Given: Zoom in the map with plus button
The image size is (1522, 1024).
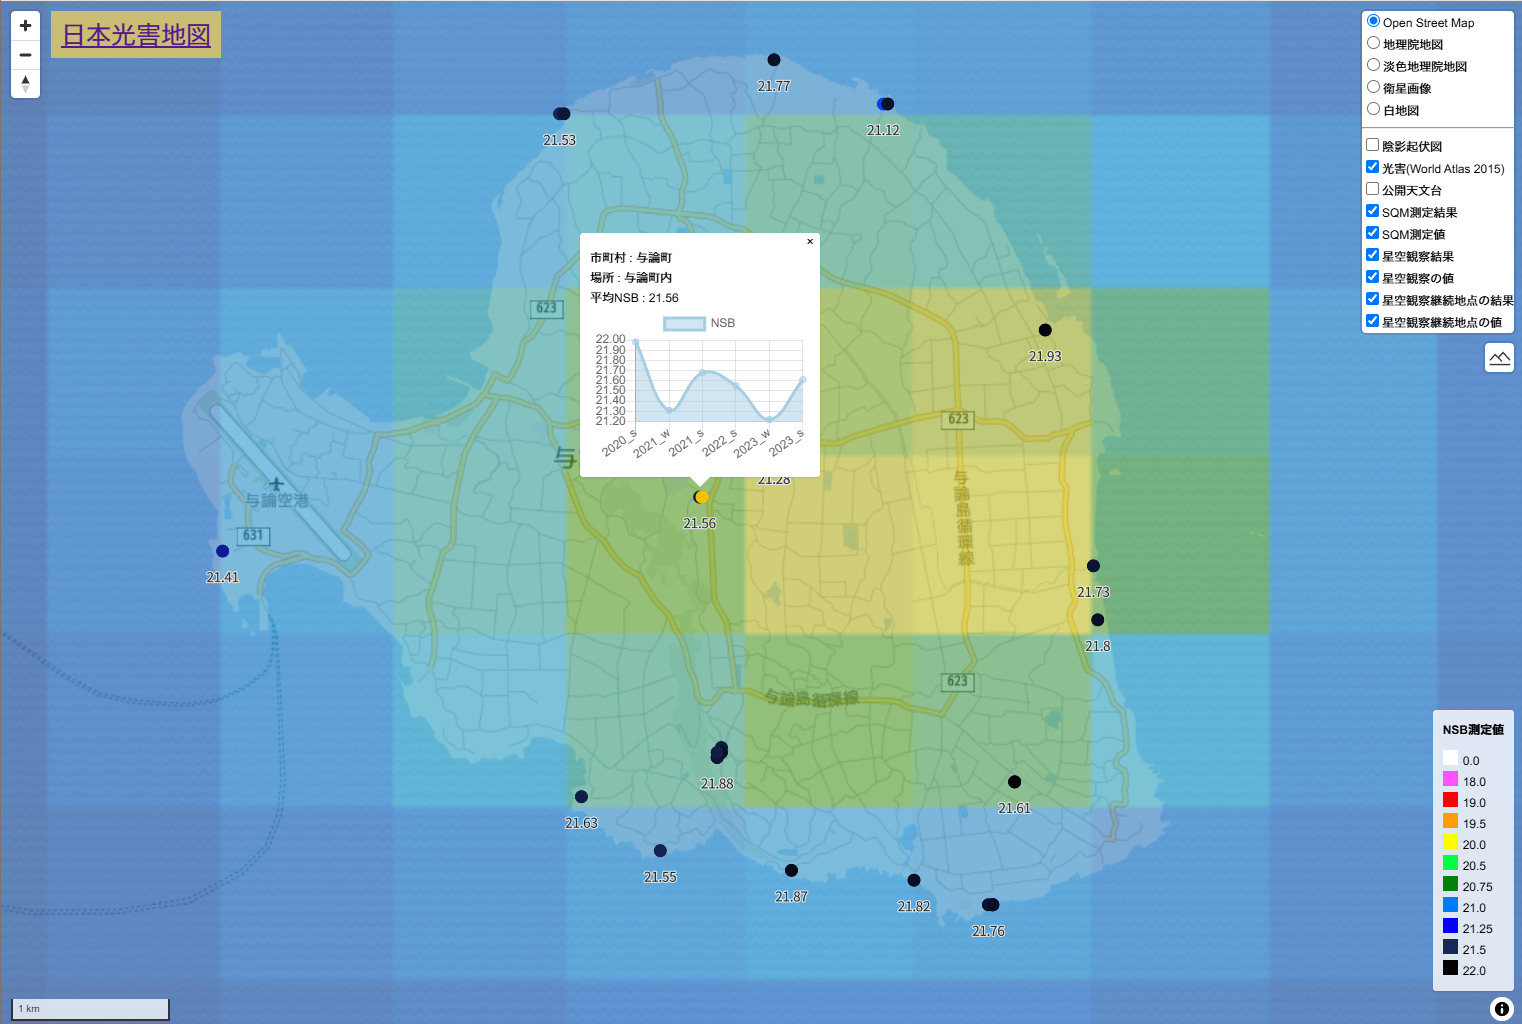Looking at the screenshot, I should 25,26.
